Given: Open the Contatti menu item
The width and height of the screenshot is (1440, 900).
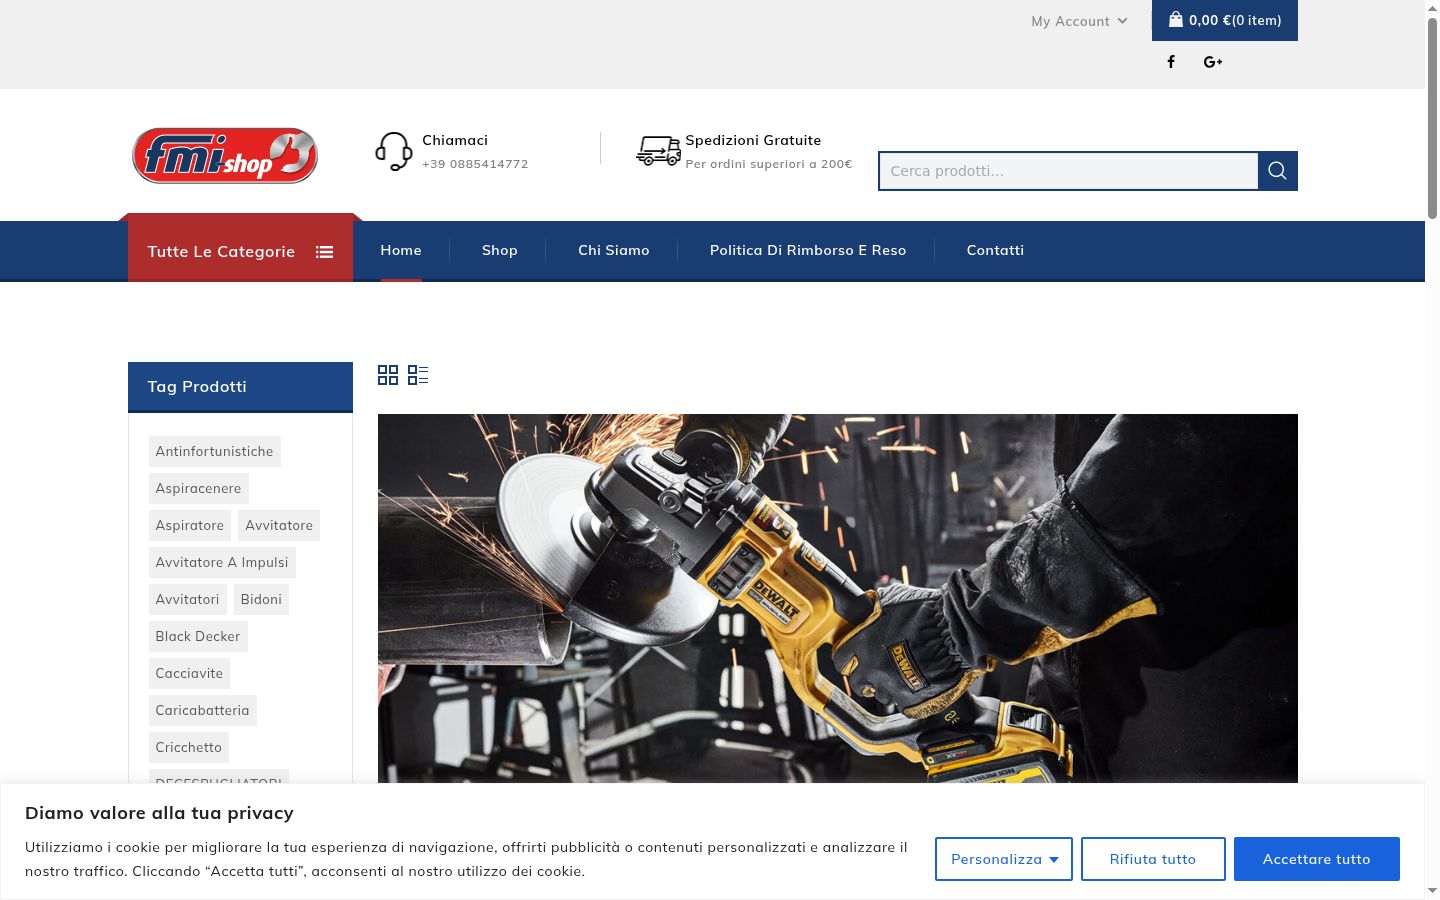Looking at the screenshot, I should [995, 250].
